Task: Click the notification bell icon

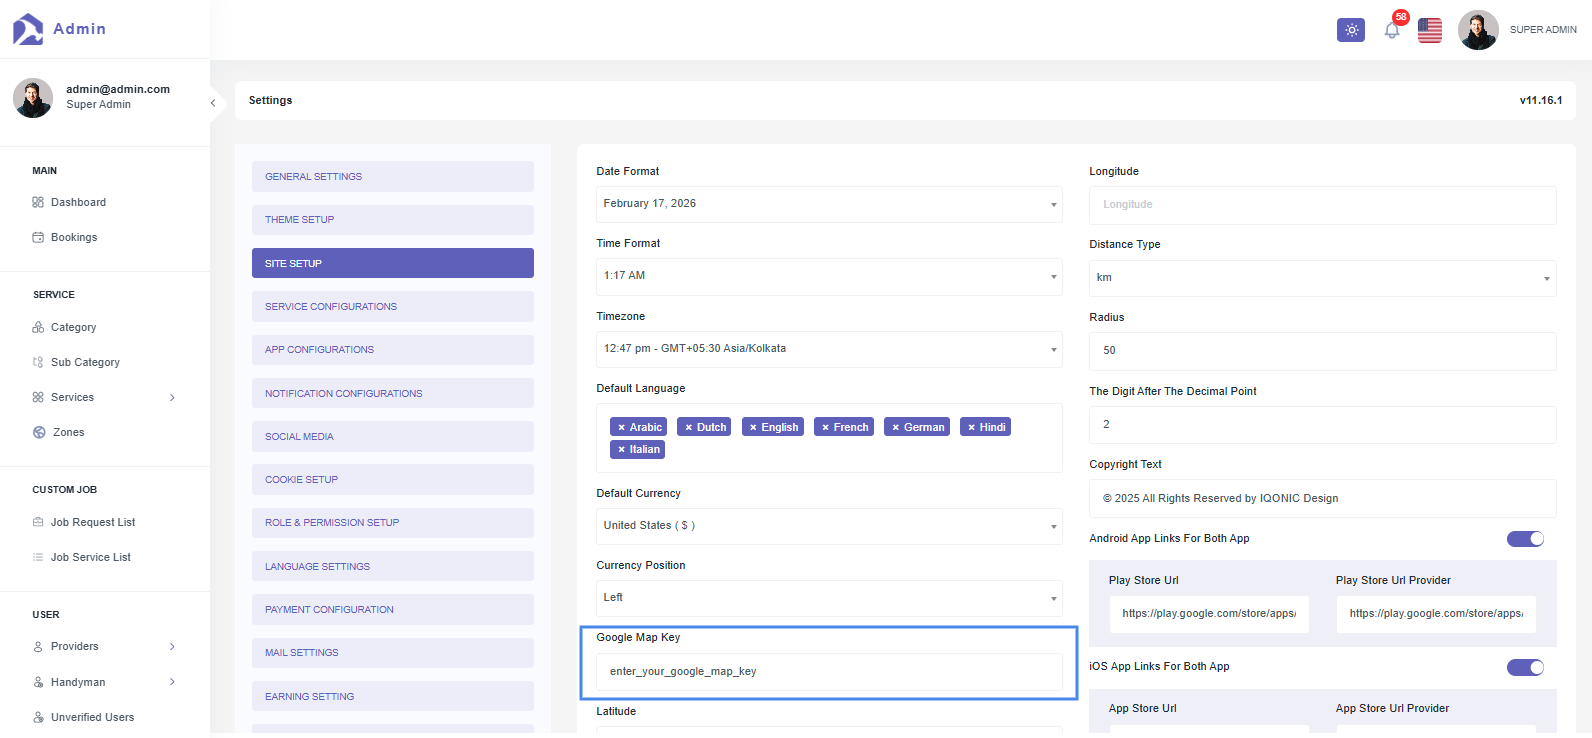Action: [x=1391, y=30]
